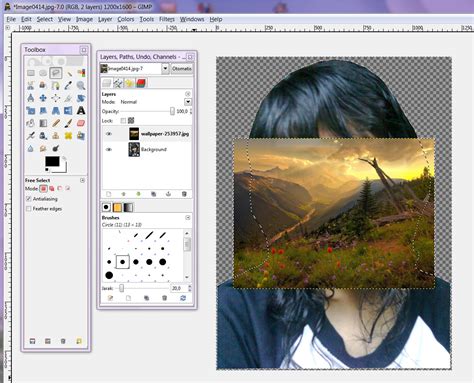Open the Brushes tab menu arrow
This screenshot has height=383, width=474.
click(188, 218)
